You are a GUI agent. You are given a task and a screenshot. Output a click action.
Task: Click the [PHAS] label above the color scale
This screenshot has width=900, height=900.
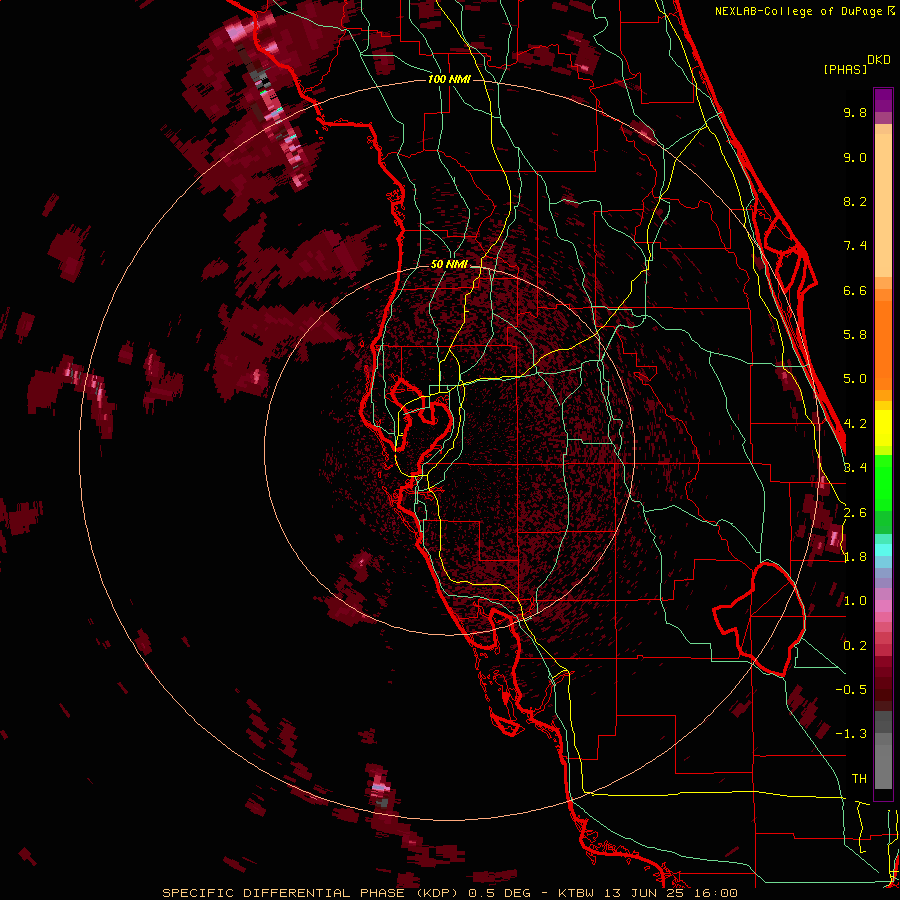[845, 69]
